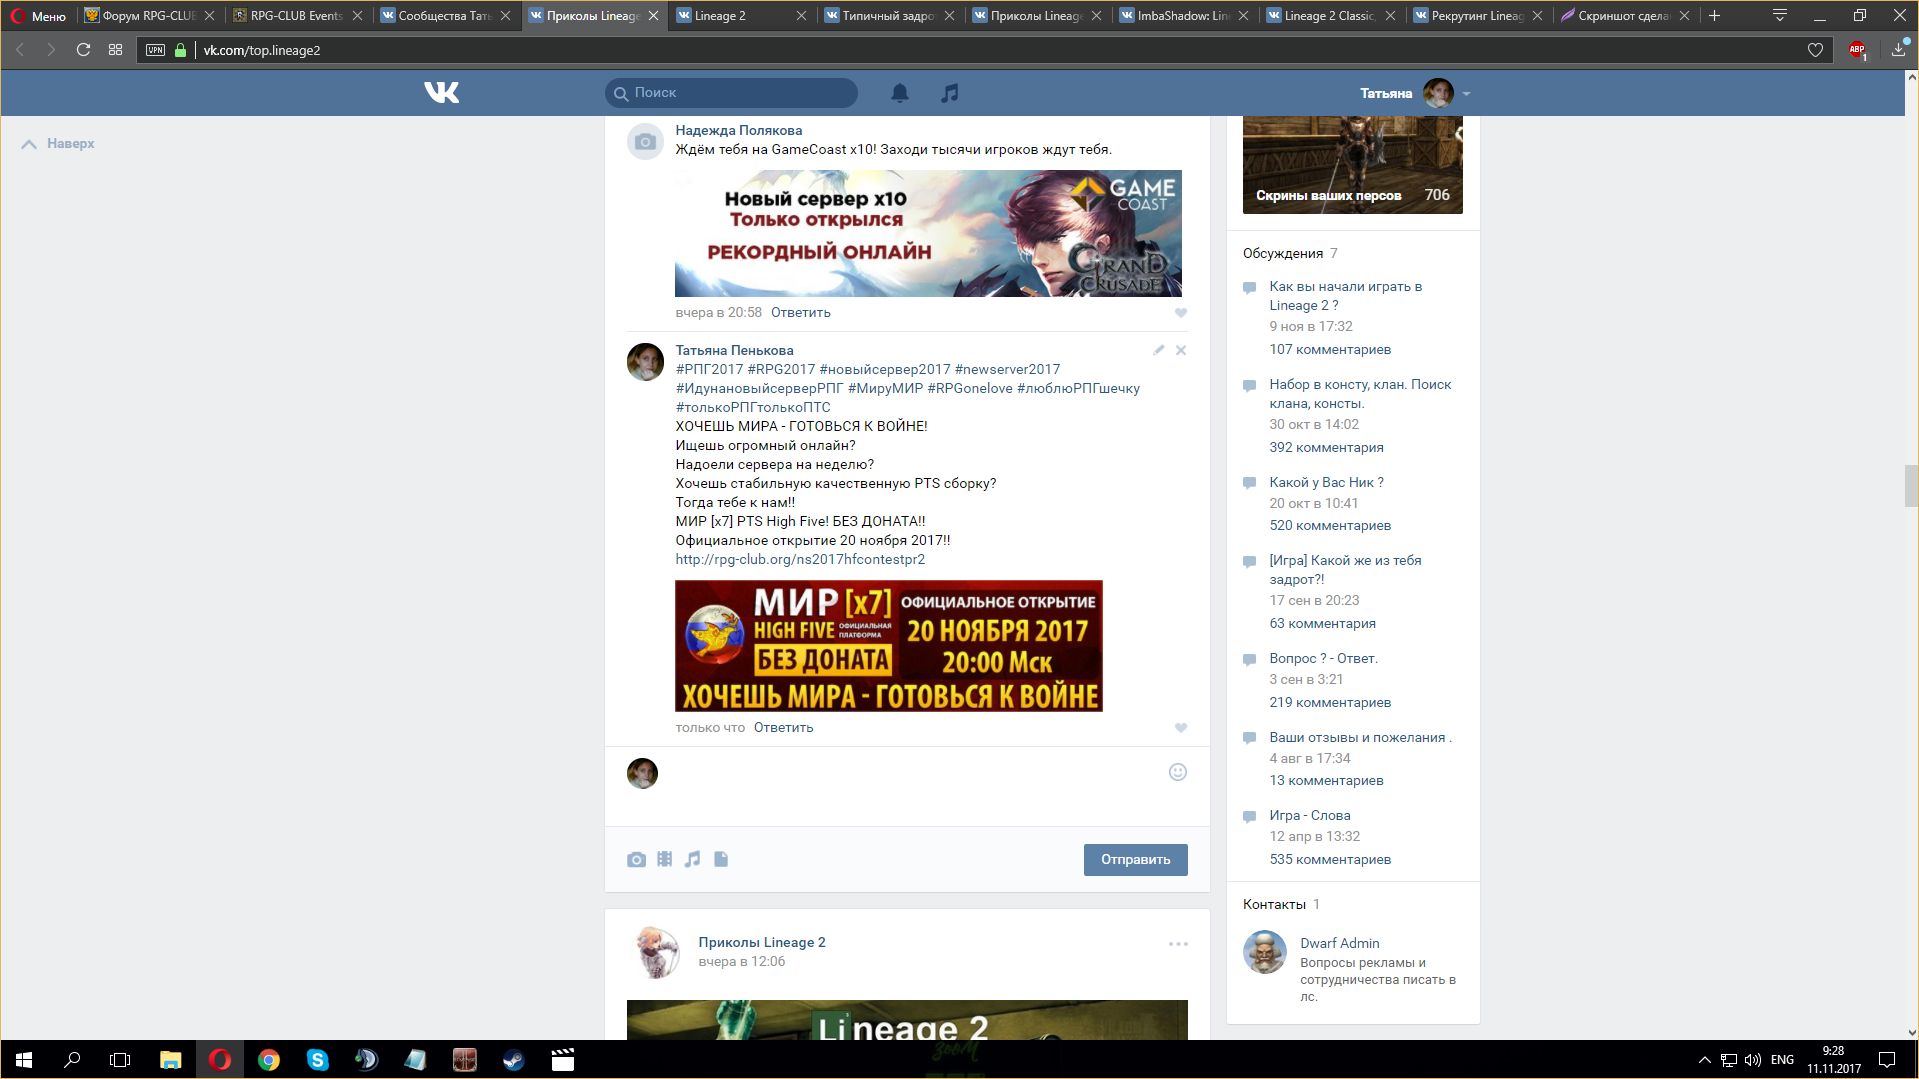Open the emoji smiley picker
The image size is (1919, 1079).
point(1178,772)
